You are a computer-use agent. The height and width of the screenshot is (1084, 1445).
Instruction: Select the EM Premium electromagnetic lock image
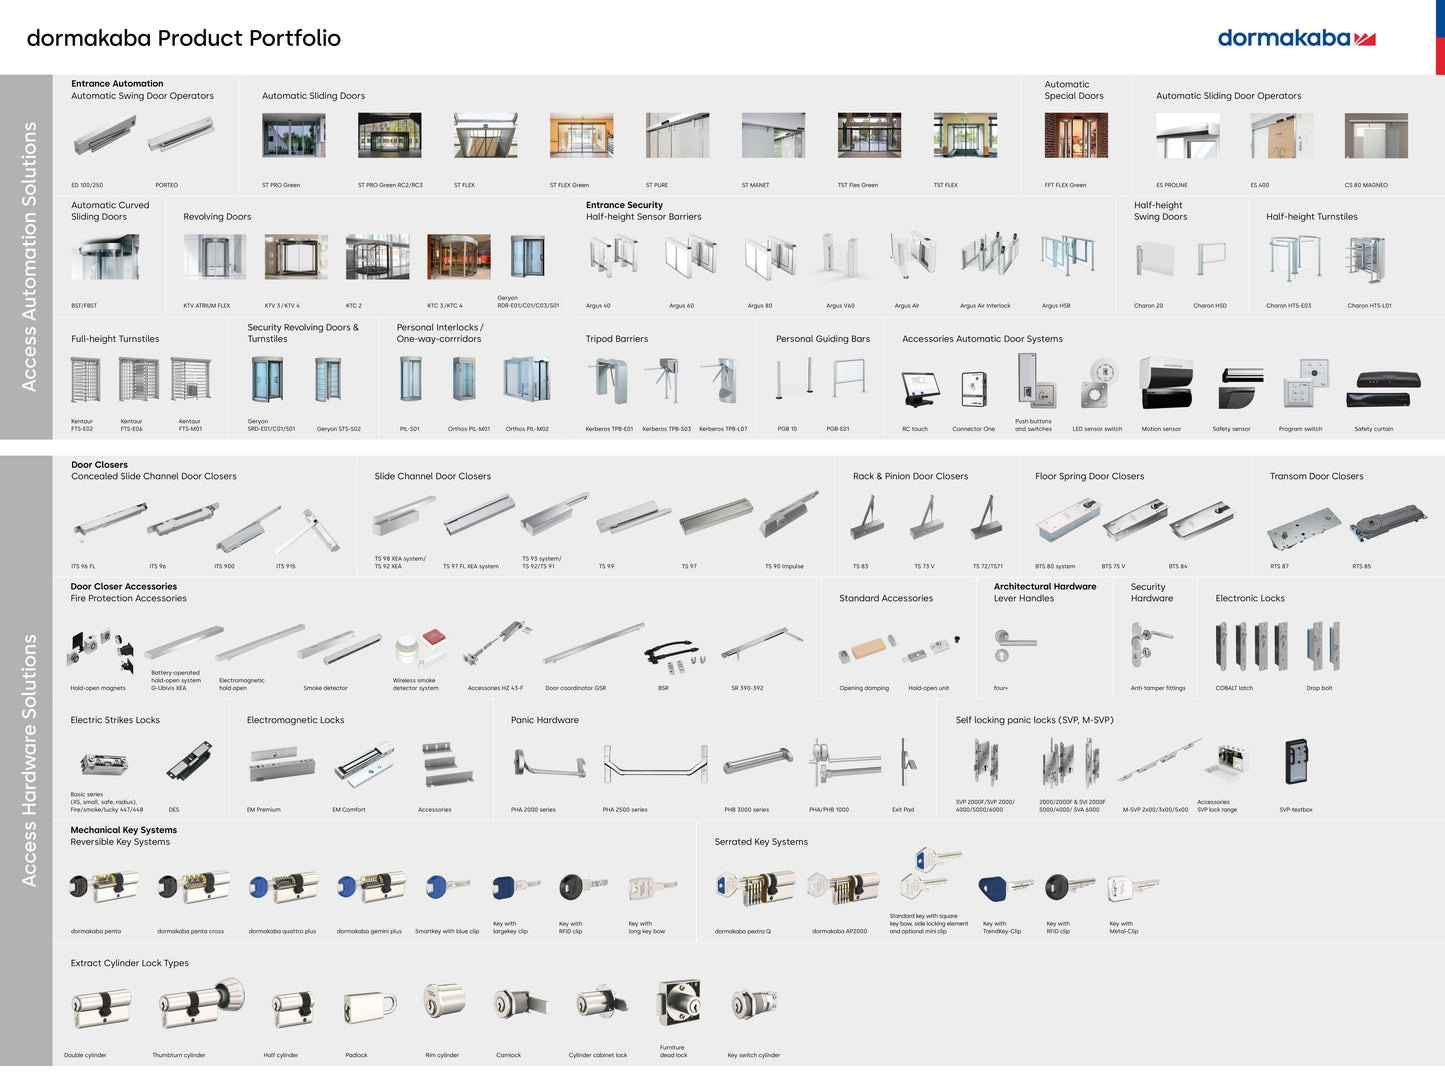pos(282,765)
